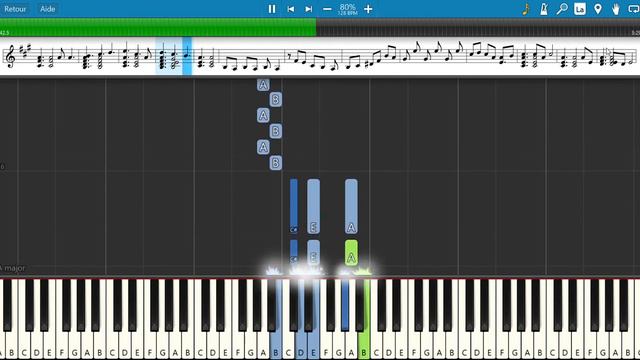Viewport: 640px width, 360px height.
Task: Click the loop repeat icon
Action: coord(633,9)
